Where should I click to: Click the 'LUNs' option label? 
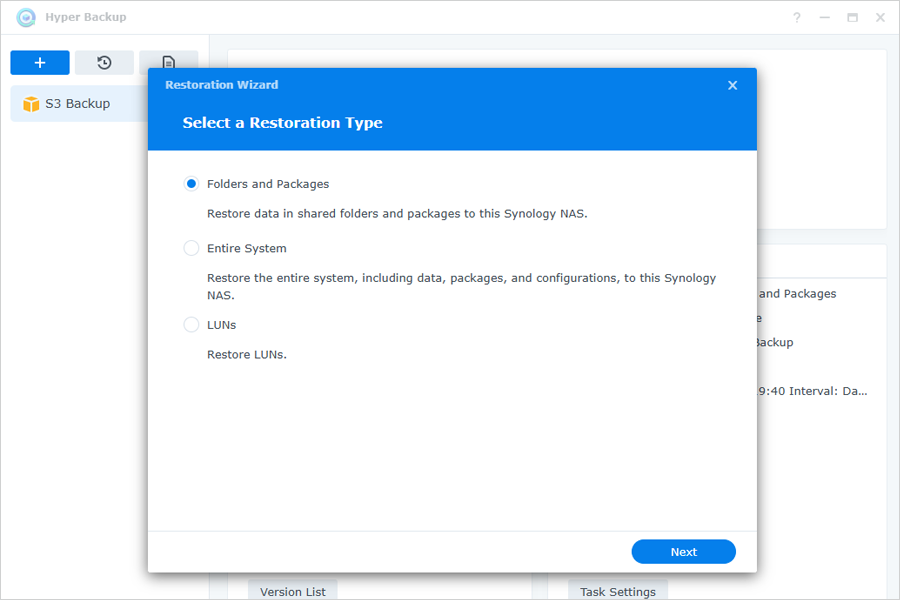pos(222,325)
